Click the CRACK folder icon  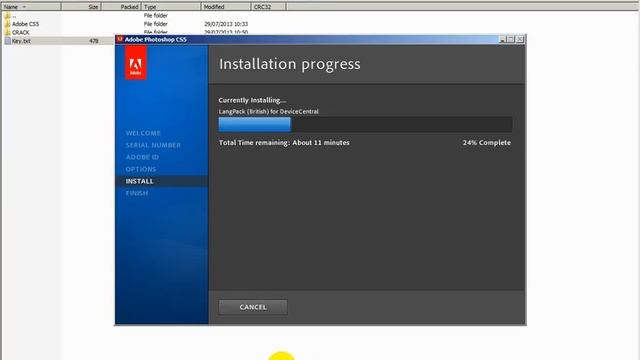[7, 32]
